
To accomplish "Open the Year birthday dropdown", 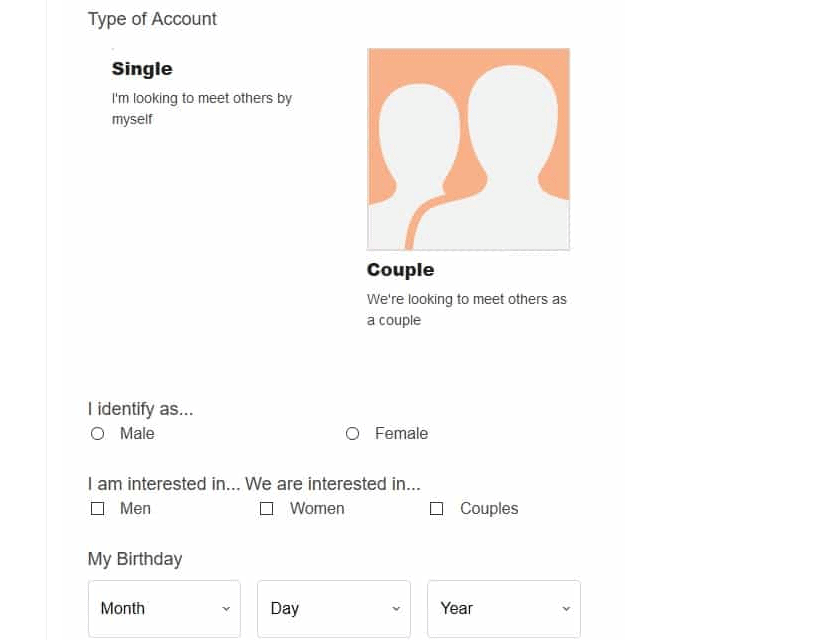I will coord(504,609).
